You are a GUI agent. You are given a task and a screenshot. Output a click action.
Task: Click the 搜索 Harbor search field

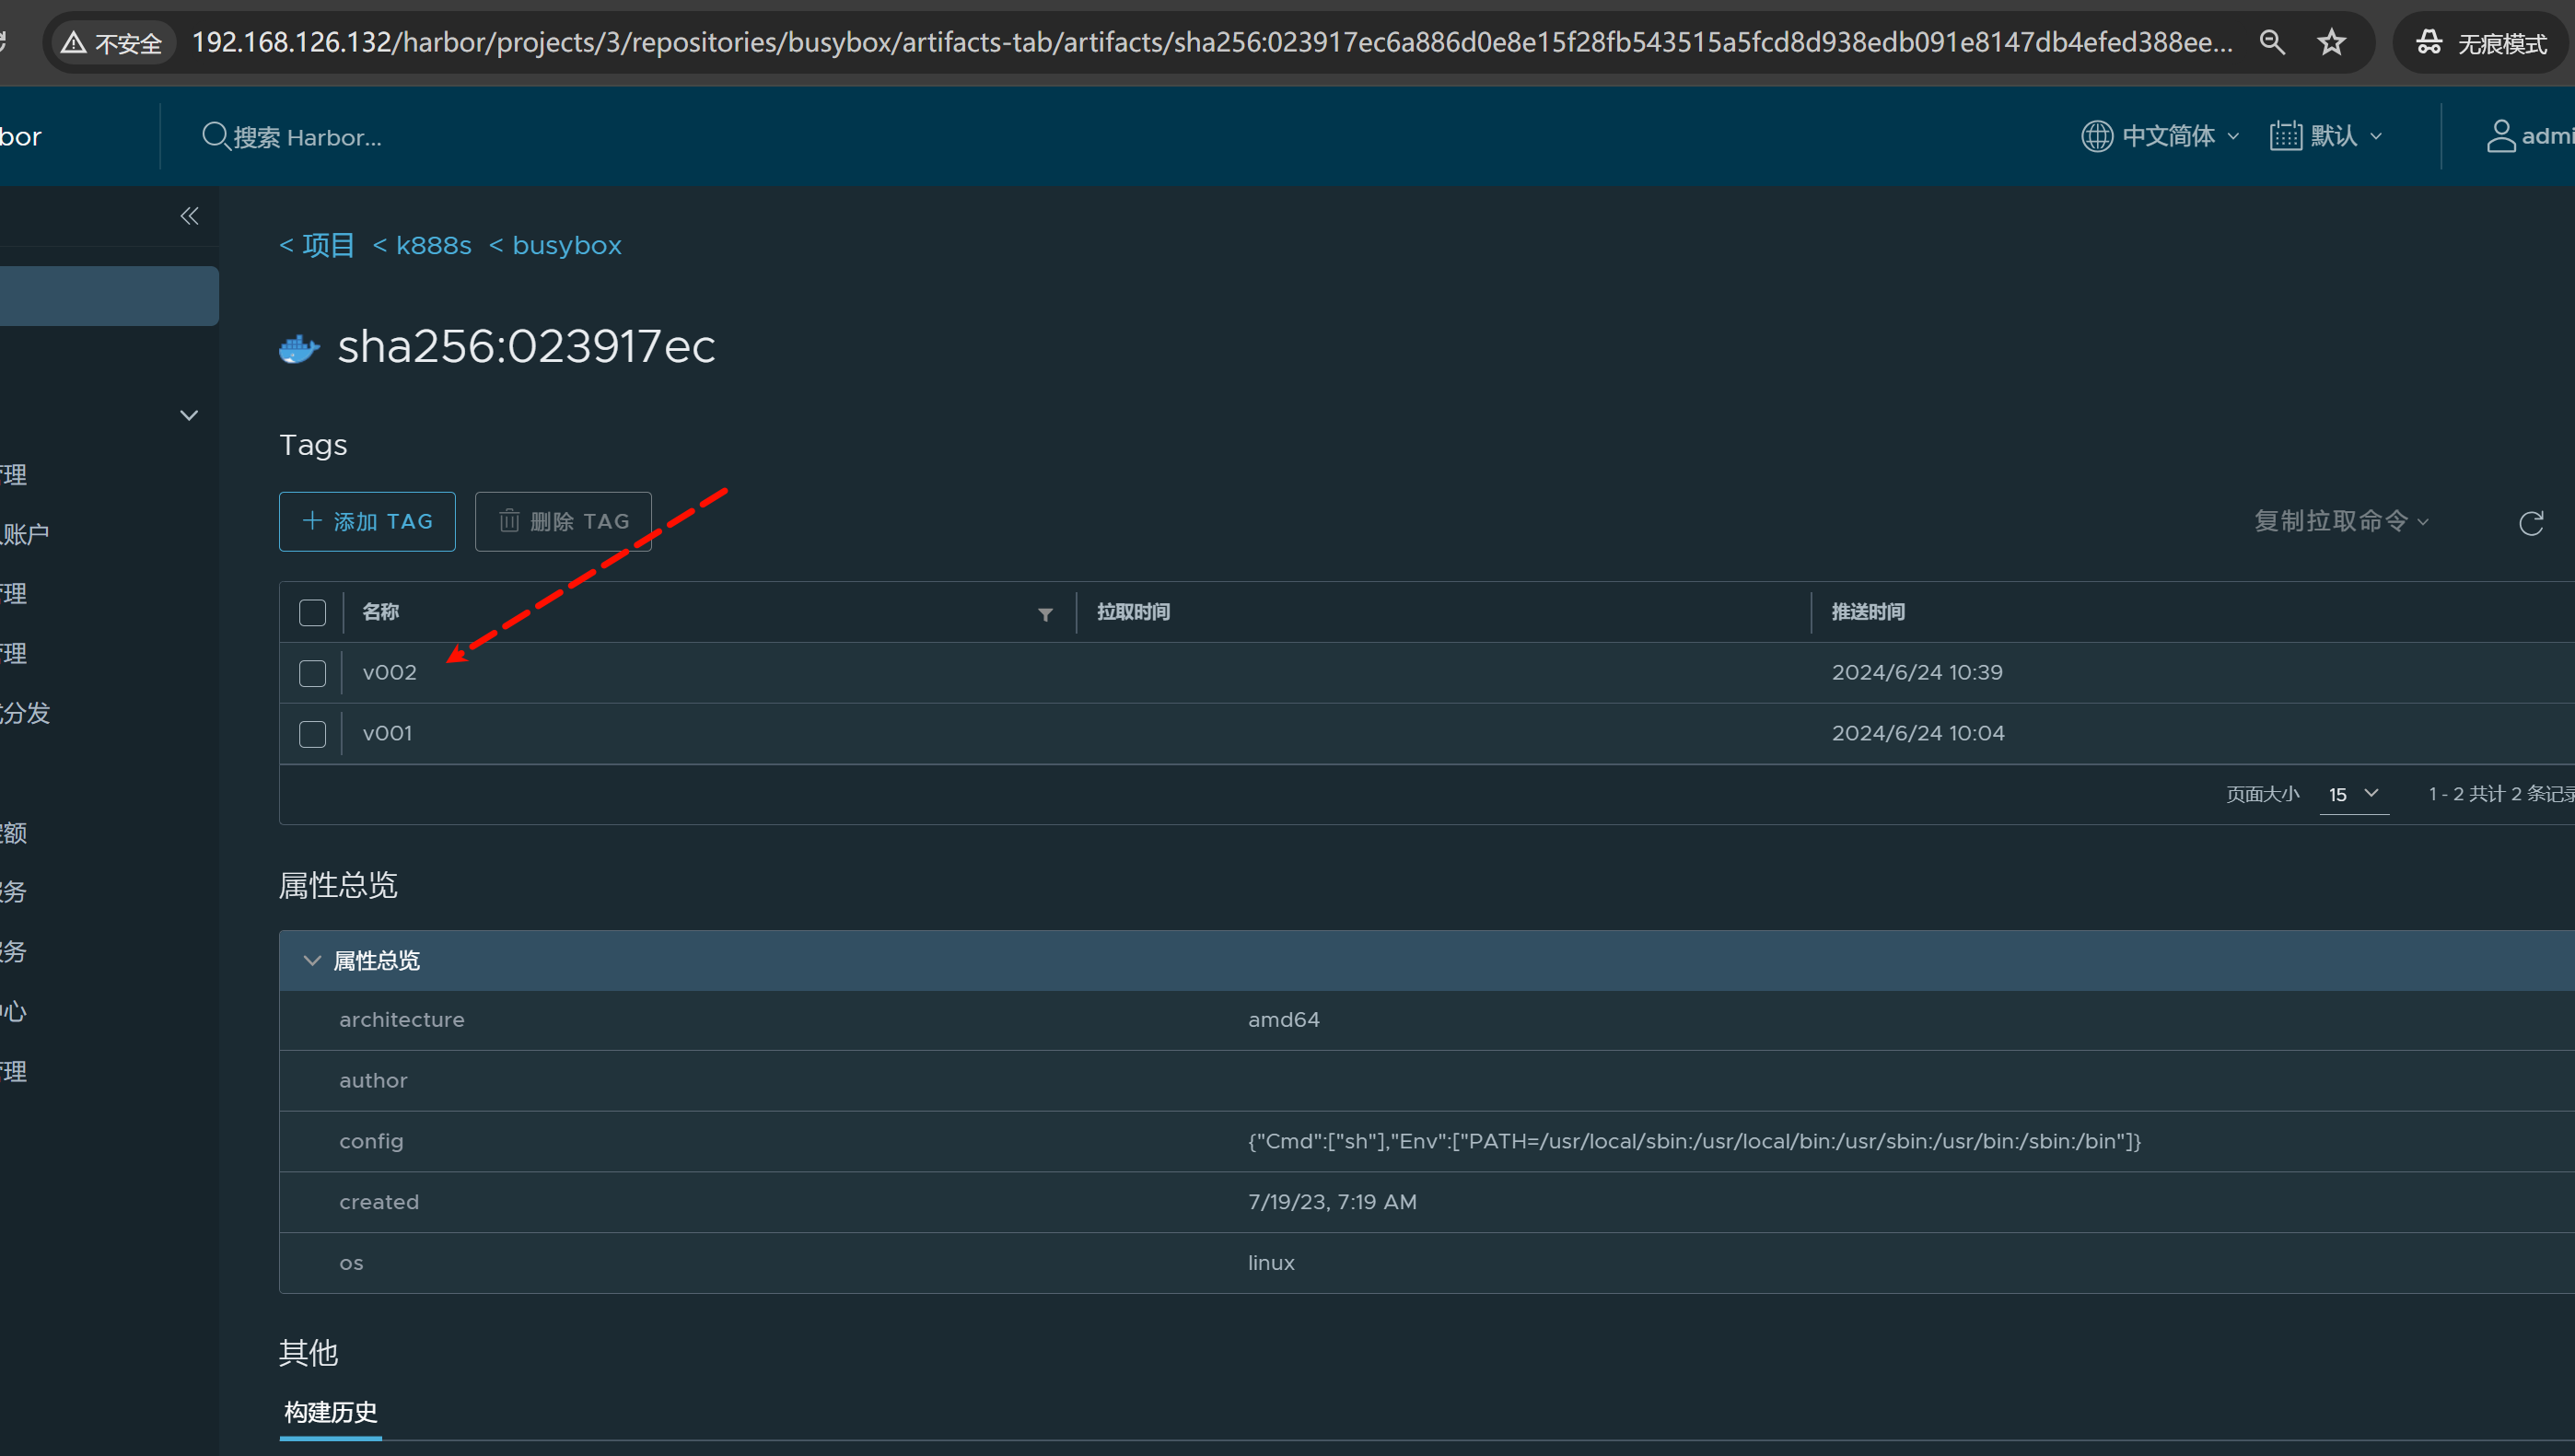pyautogui.click(x=308, y=137)
